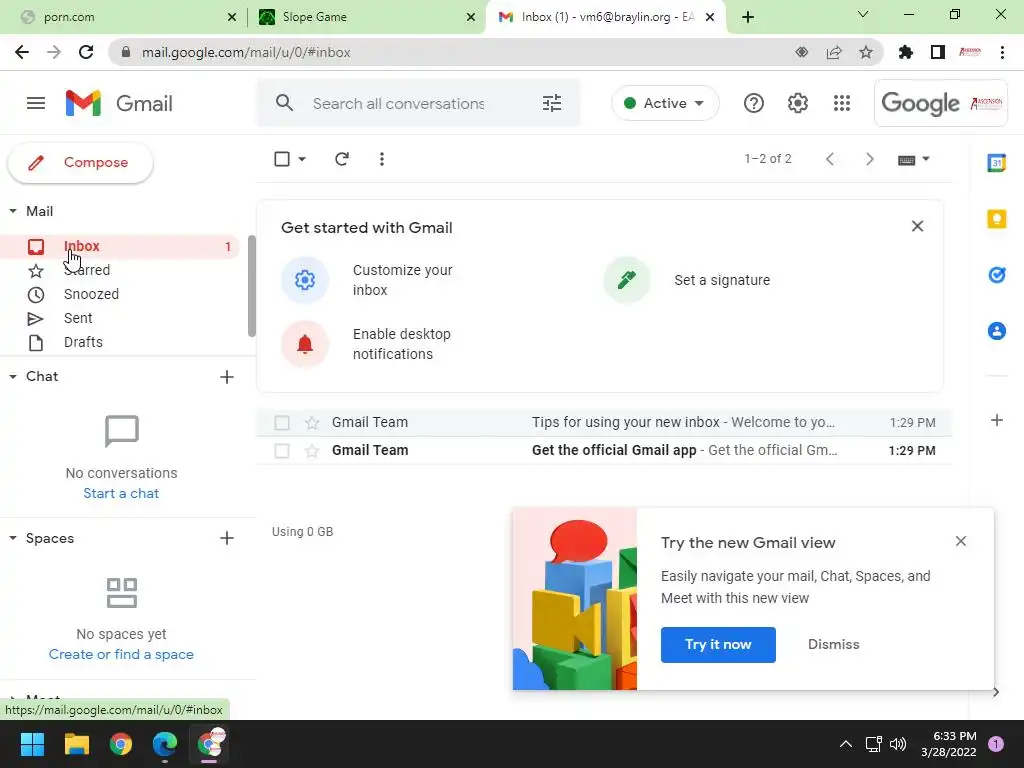Show search options filter icon

(552, 103)
